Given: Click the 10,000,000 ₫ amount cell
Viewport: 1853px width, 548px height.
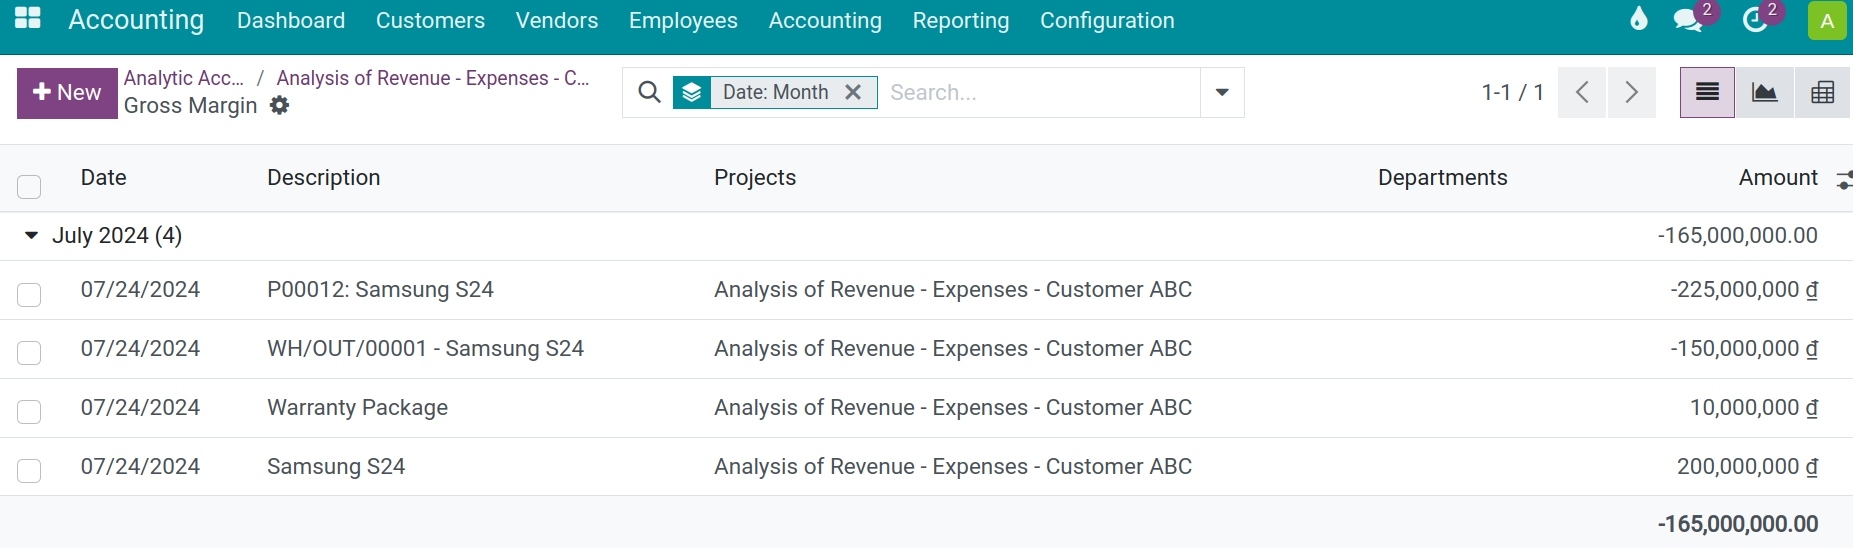Looking at the screenshot, I should point(1754,408).
